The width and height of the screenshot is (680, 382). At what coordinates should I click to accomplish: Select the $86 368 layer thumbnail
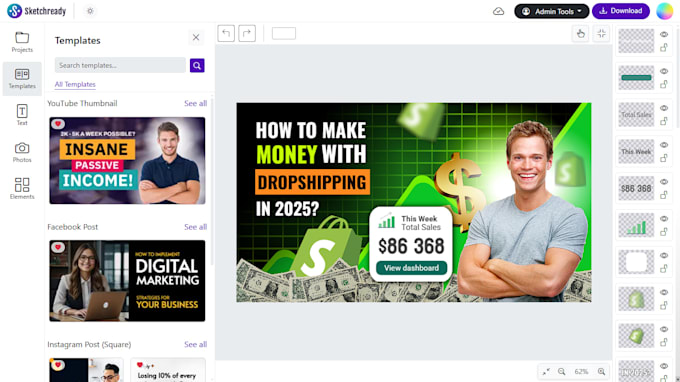click(636, 188)
